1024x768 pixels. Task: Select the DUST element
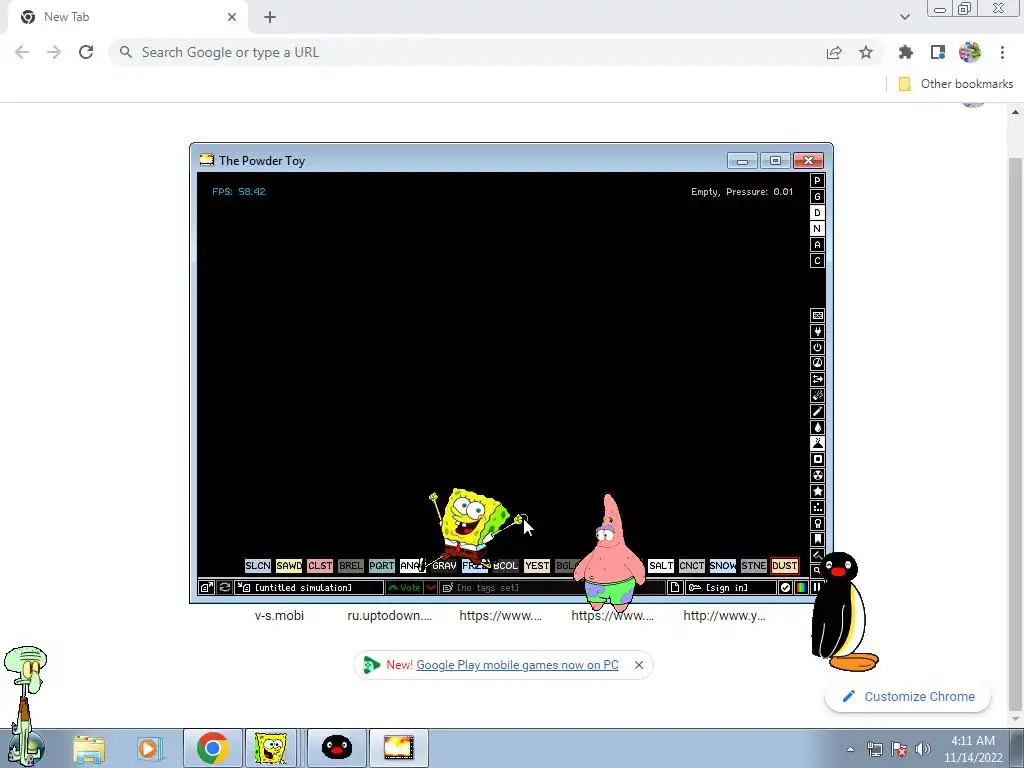[x=784, y=566]
